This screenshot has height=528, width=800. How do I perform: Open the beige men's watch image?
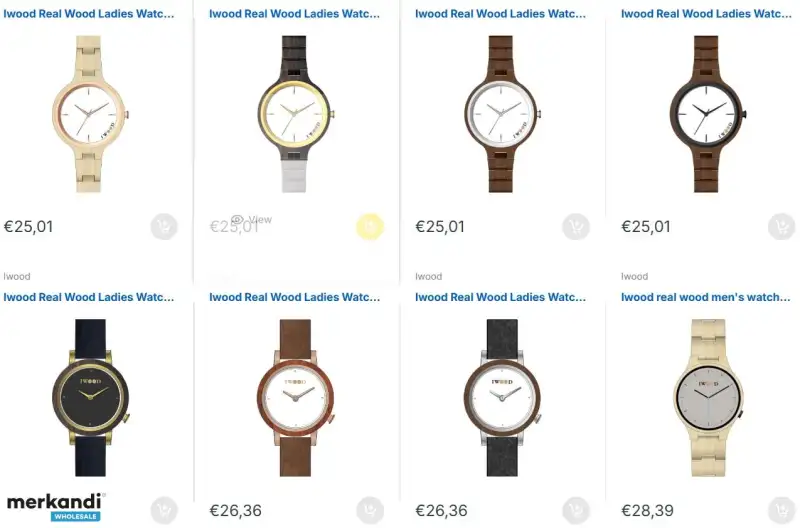[x=708, y=398]
